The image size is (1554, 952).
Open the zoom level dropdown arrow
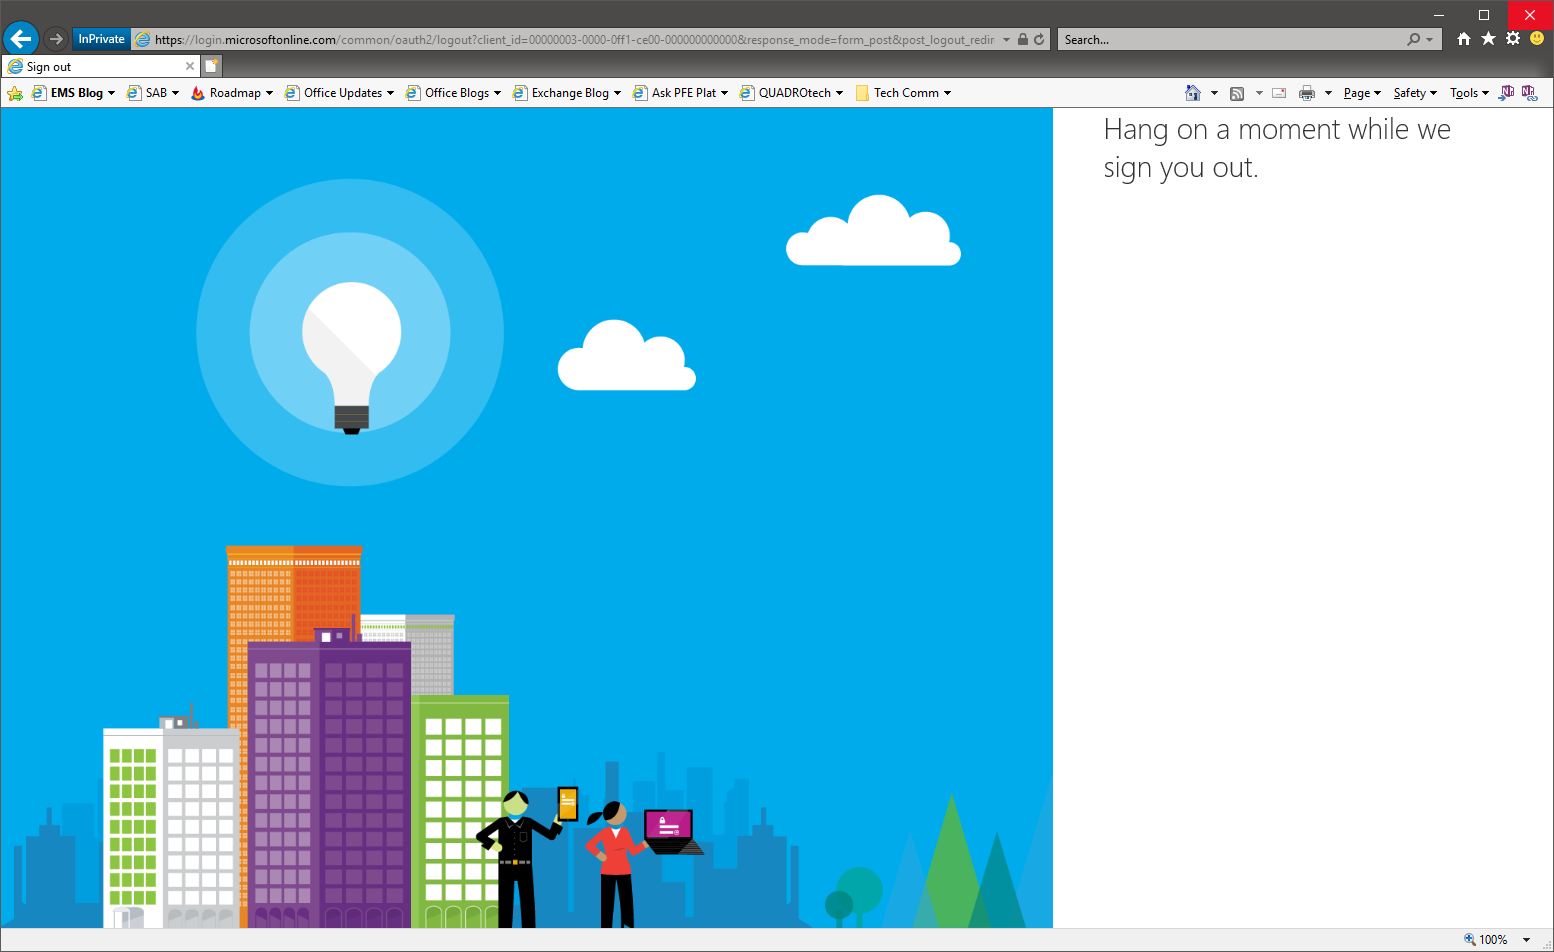click(1526, 940)
